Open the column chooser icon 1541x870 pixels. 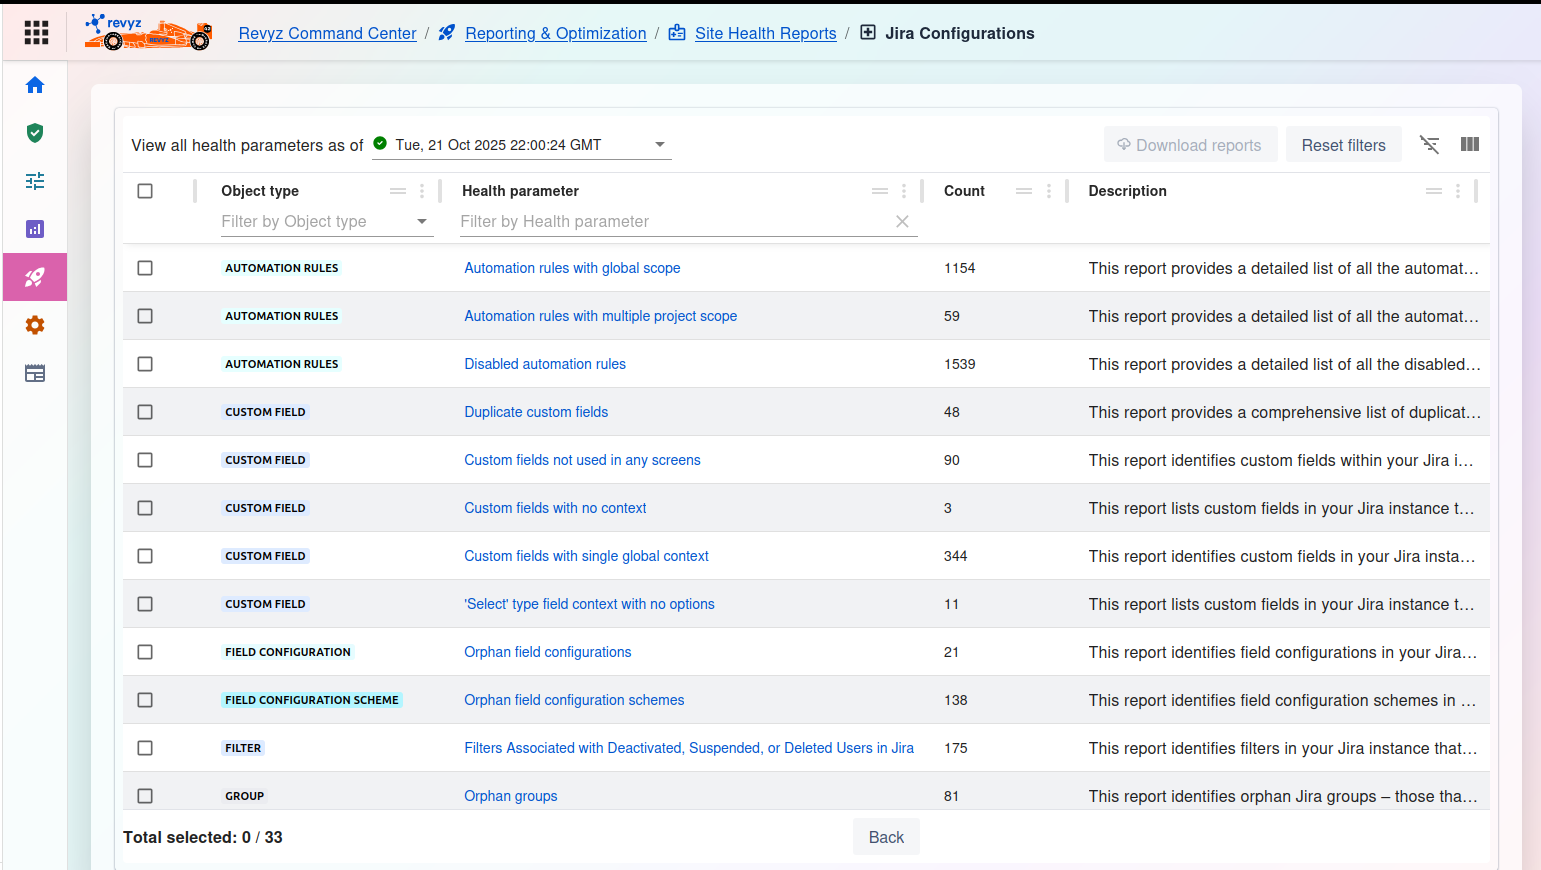[1469, 145]
